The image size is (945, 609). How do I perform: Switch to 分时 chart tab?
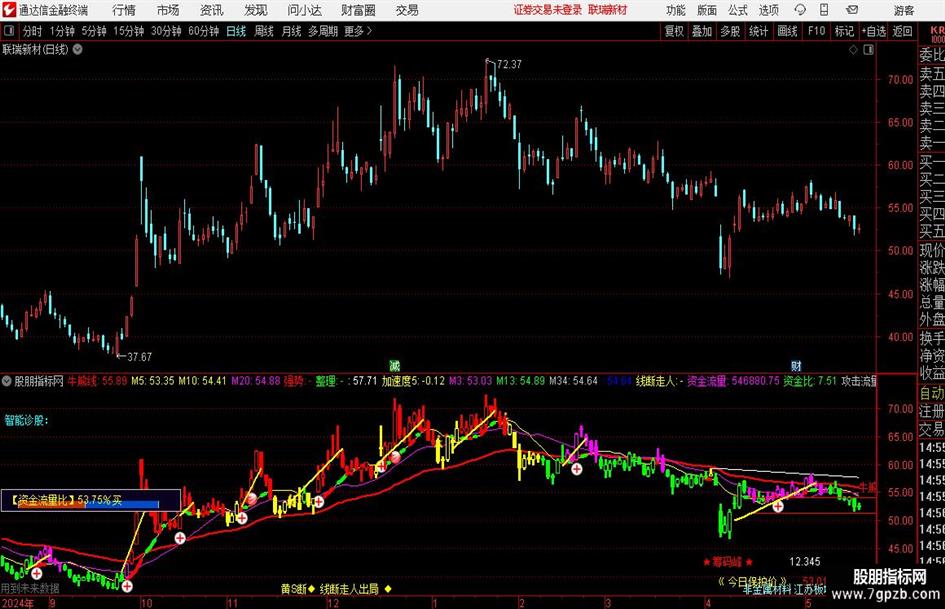(x=33, y=31)
